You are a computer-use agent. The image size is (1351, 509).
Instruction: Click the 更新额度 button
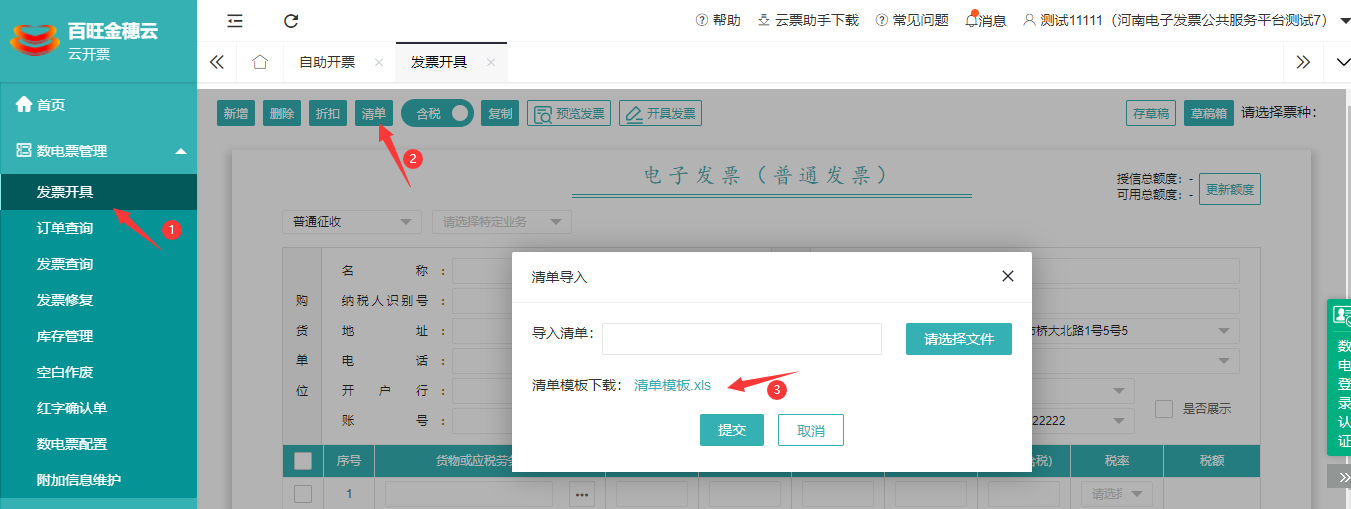coord(1230,189)
